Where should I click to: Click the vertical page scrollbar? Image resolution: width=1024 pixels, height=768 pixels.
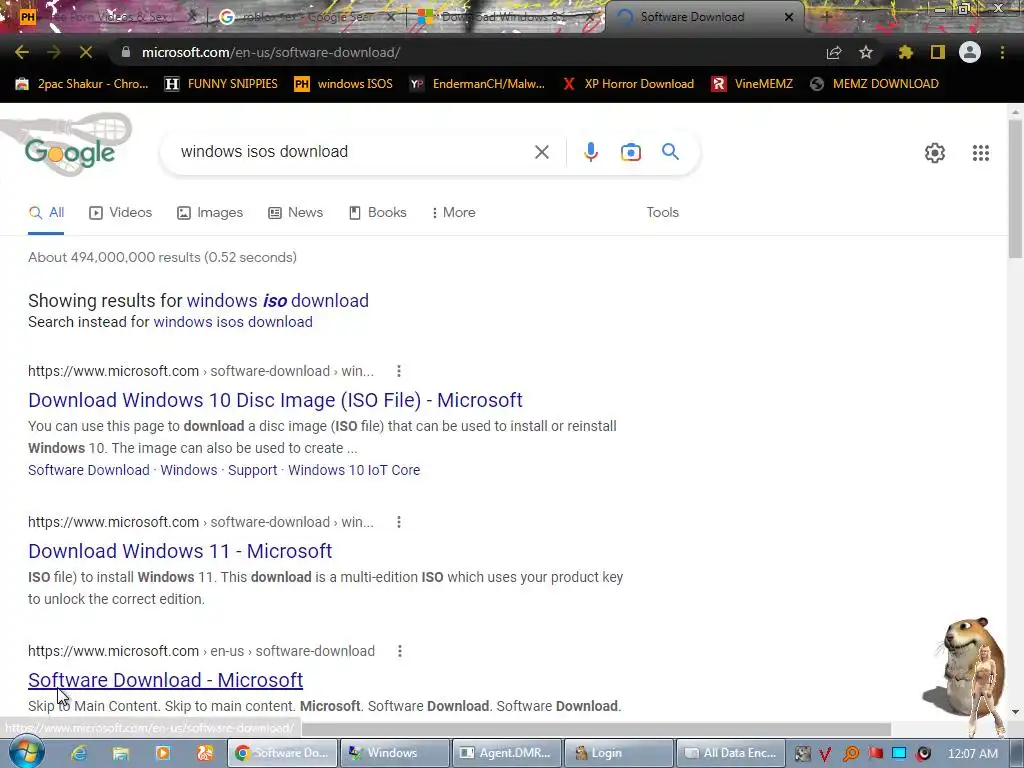click(x=1015, y=189)
